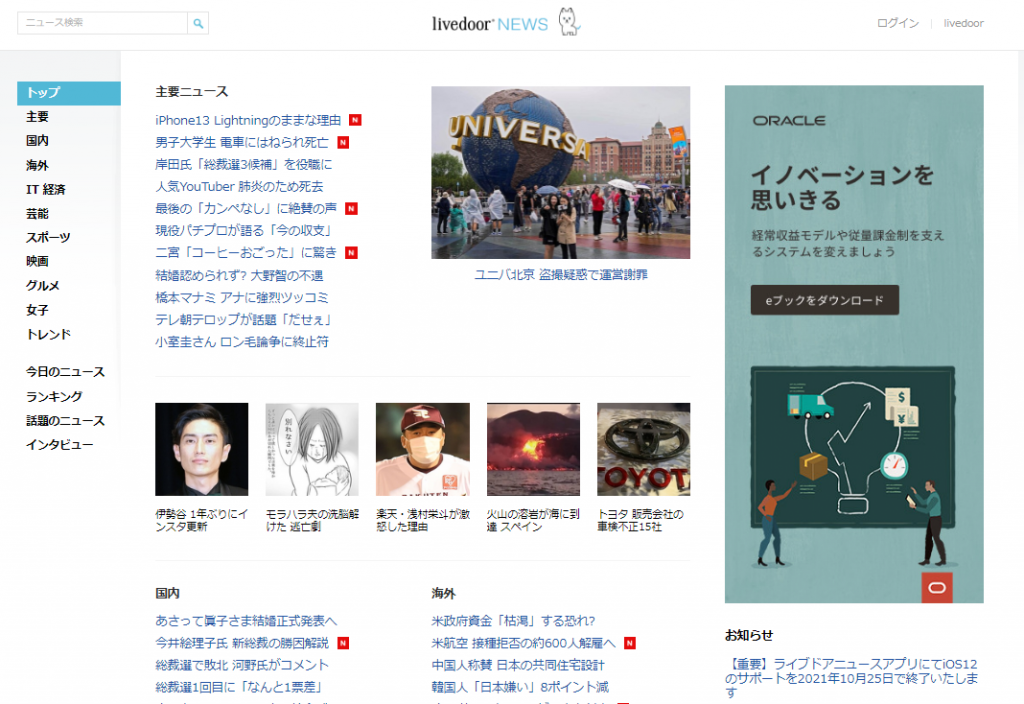Open the IT 経済 sidebar category
The height and width of the screenshot is (704, 1024).
coord(46,189)
